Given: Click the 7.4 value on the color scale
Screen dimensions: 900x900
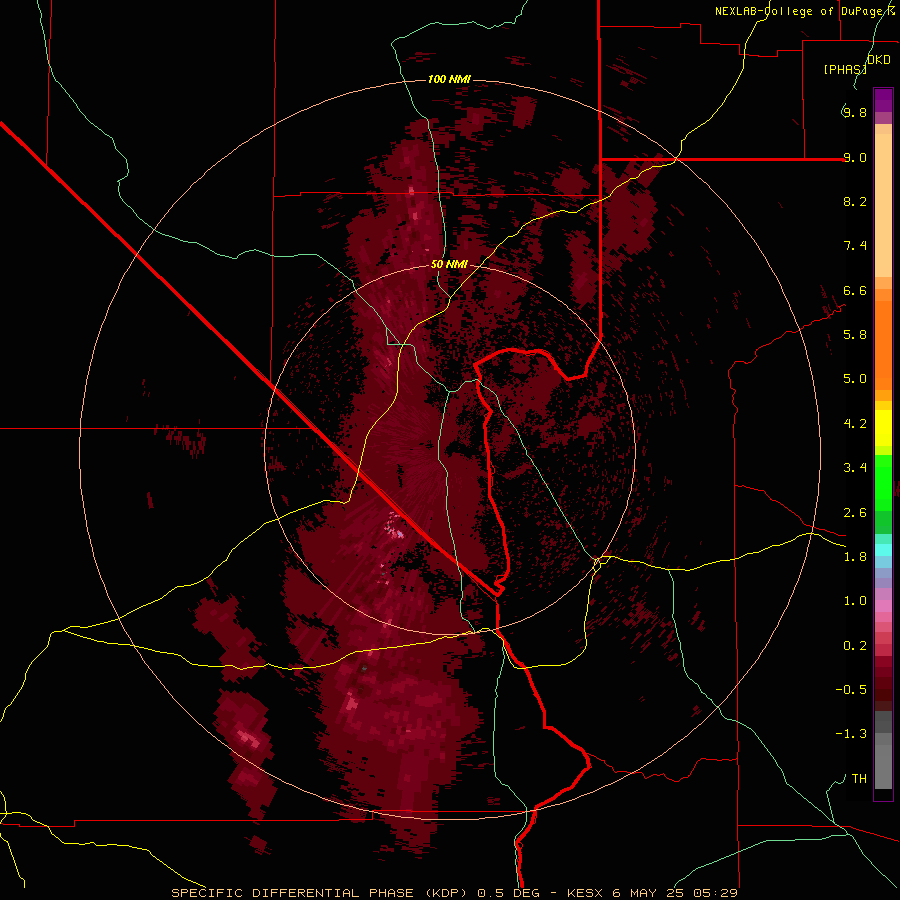Looking at the screenshot, I should click(855, 246).
